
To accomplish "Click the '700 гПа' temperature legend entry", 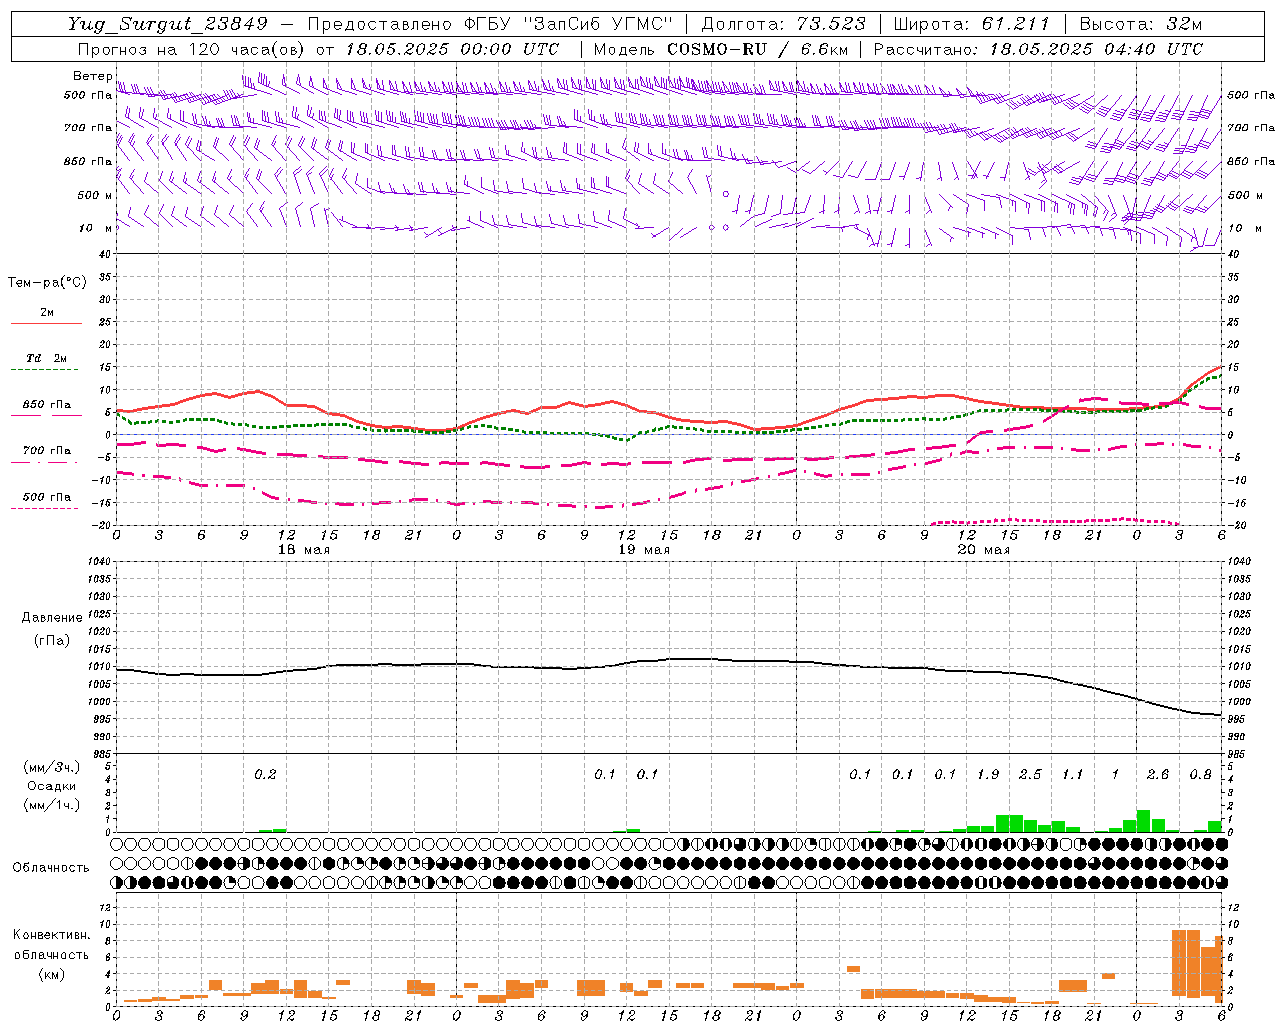I will (x=47, y=450).
